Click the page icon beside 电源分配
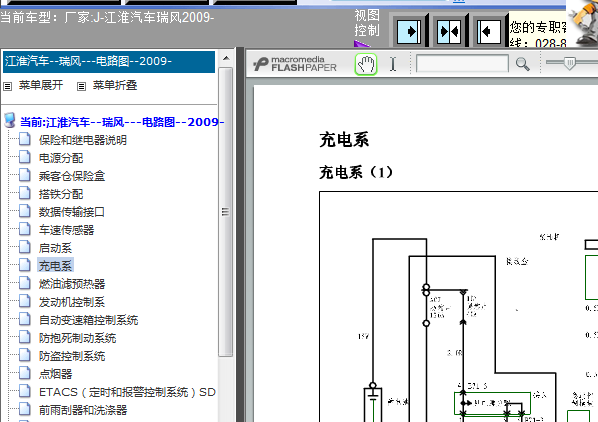The height and width of the screenshot is (422, 598). click(25, 157)
